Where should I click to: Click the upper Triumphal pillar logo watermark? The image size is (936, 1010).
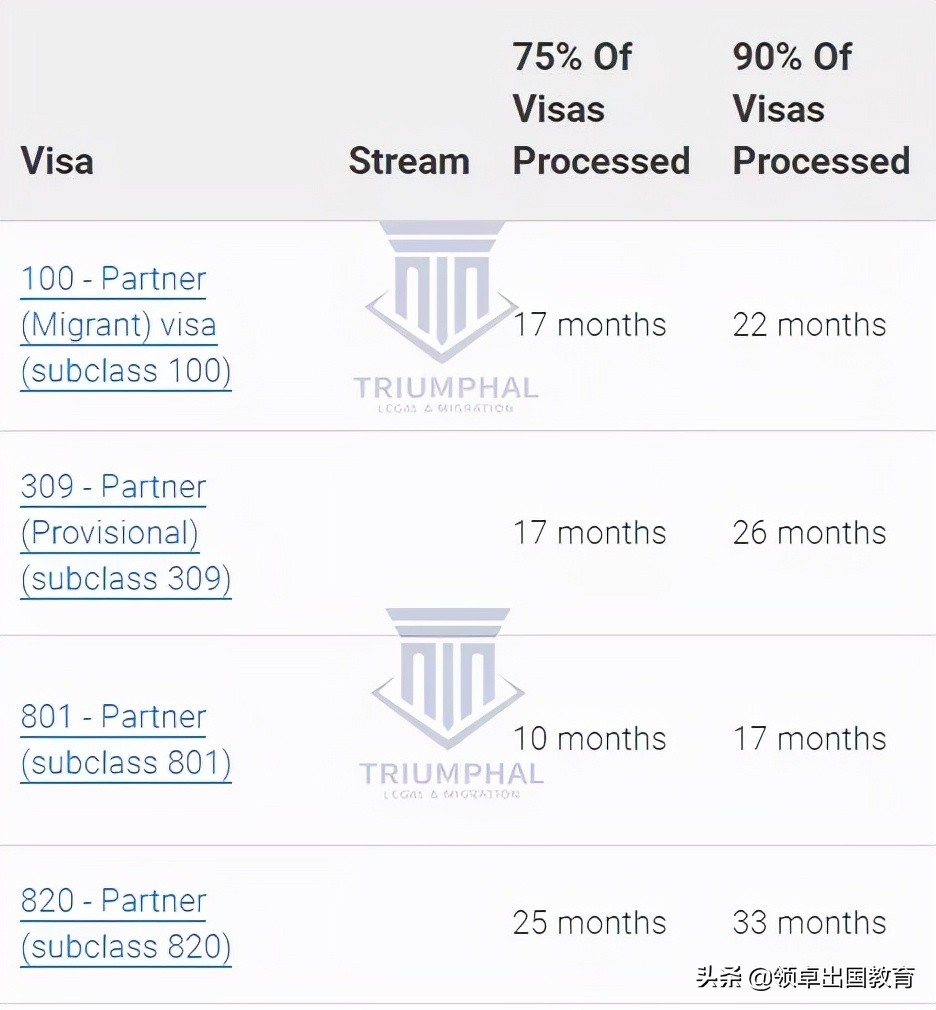click(x=442, y=292)
